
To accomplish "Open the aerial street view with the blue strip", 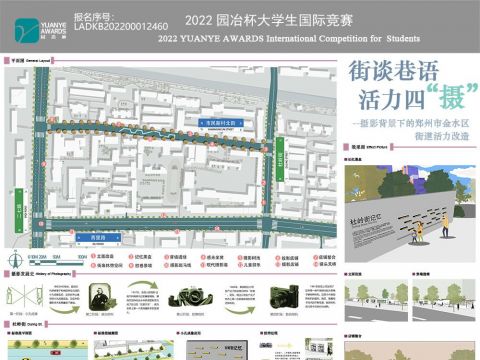I will tap(134, 350).
